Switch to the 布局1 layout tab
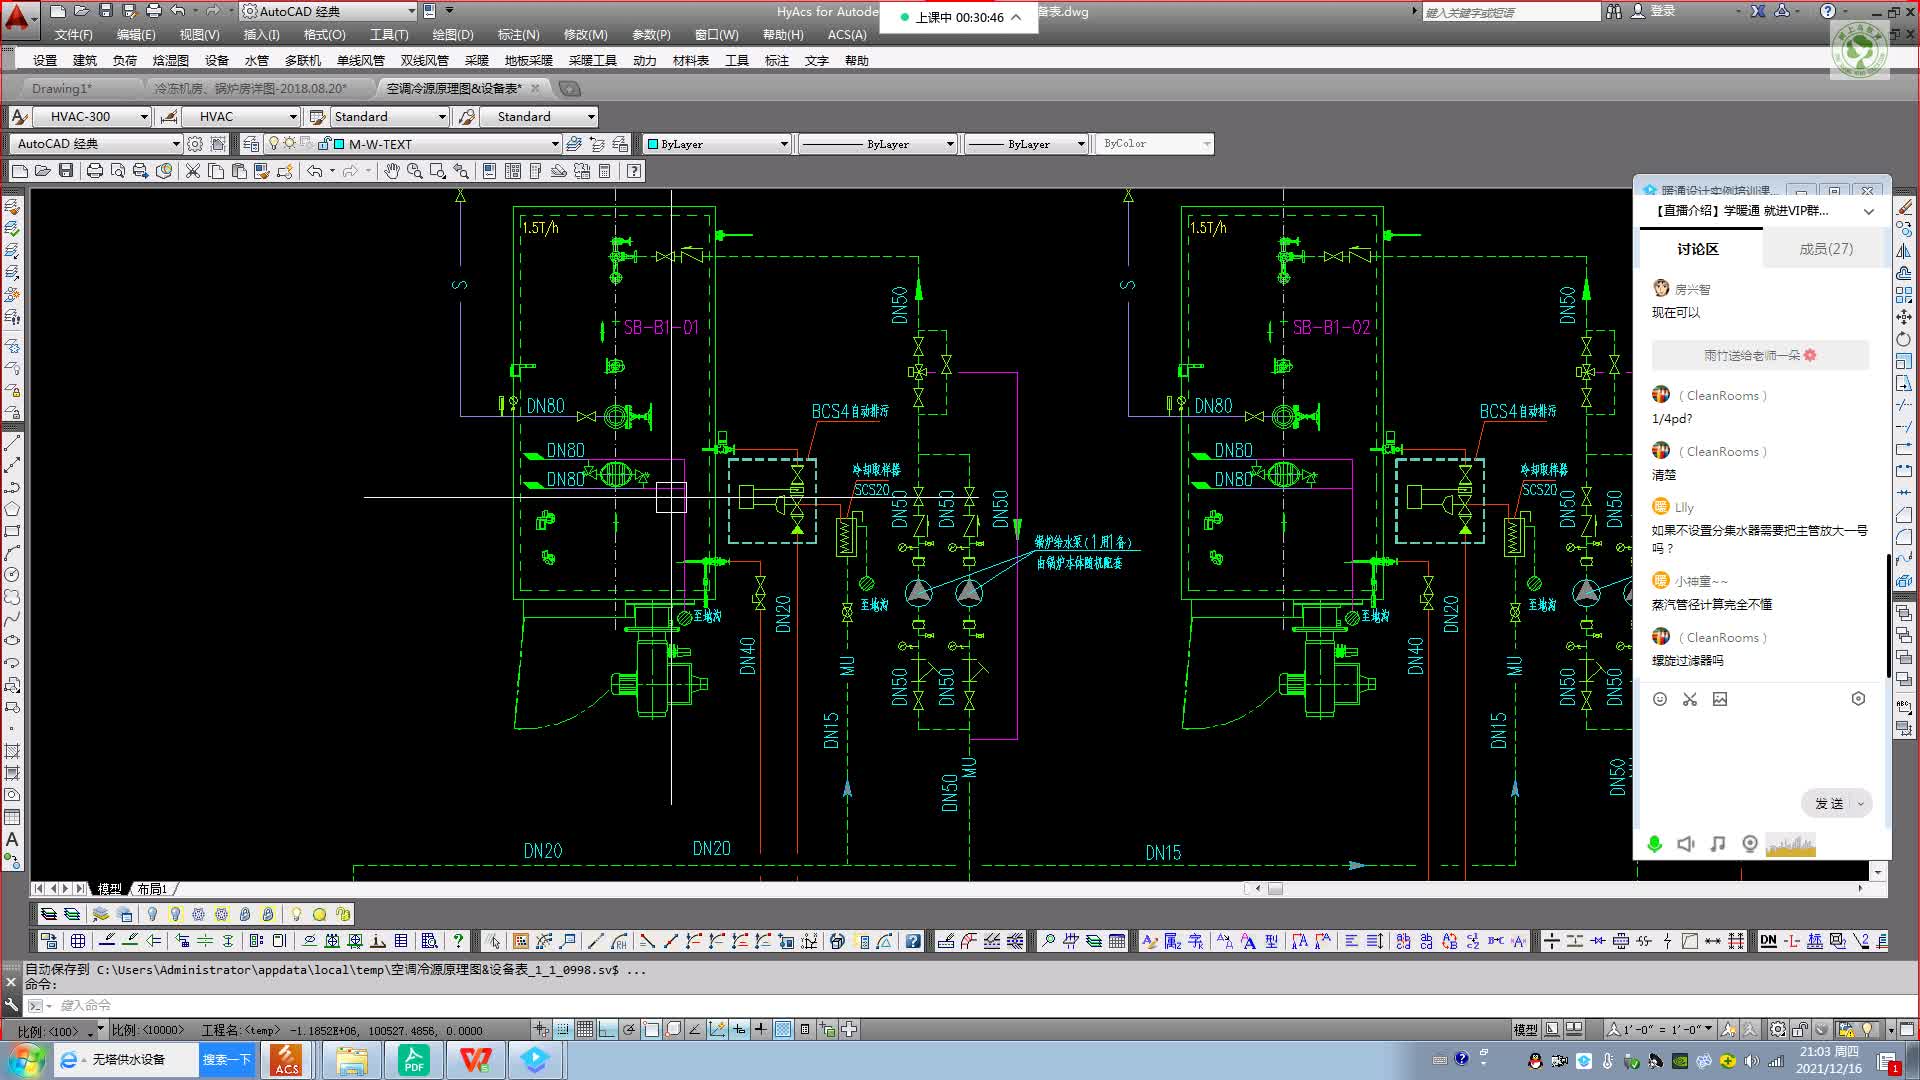 152,889
